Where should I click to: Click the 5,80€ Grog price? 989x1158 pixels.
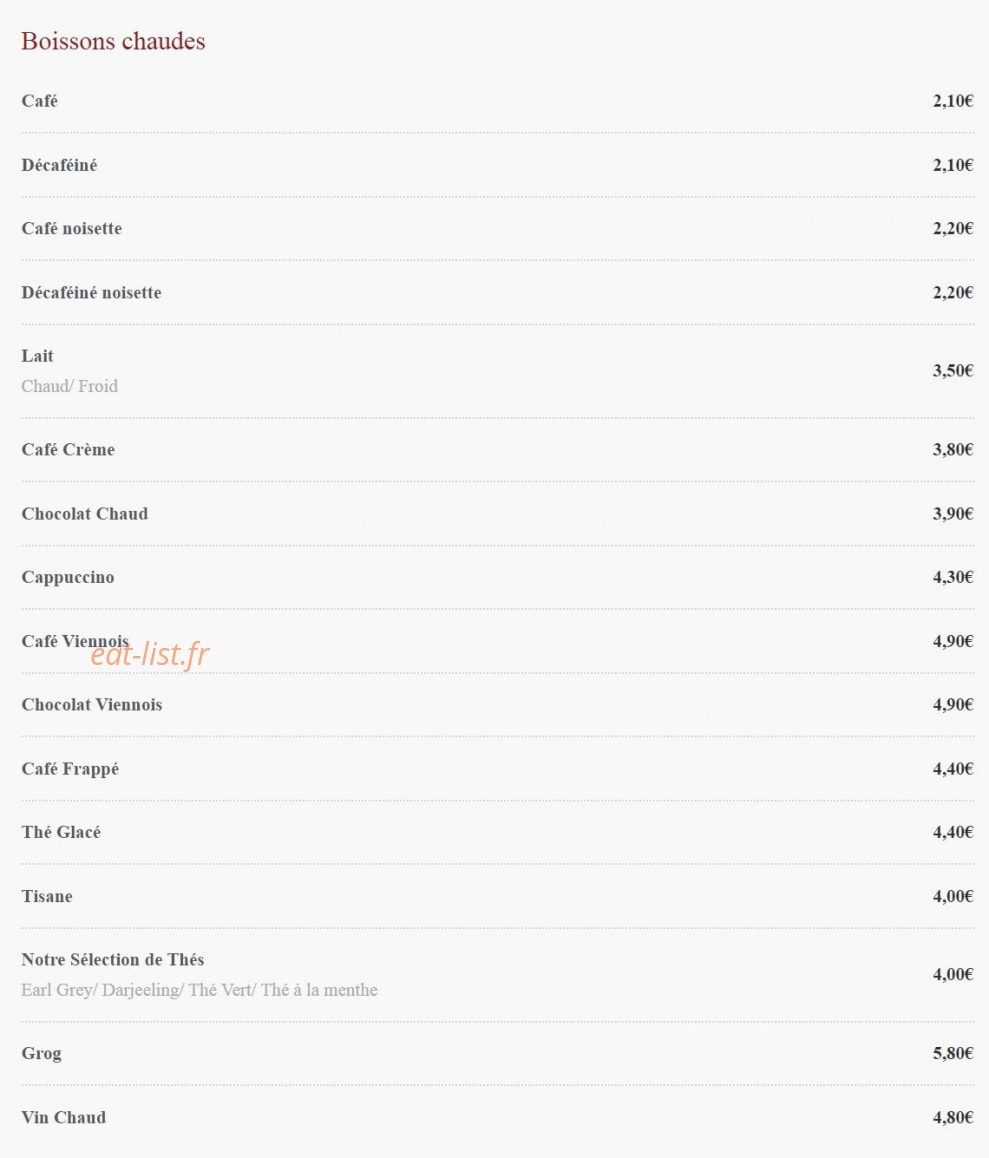tap(953, 1053)
